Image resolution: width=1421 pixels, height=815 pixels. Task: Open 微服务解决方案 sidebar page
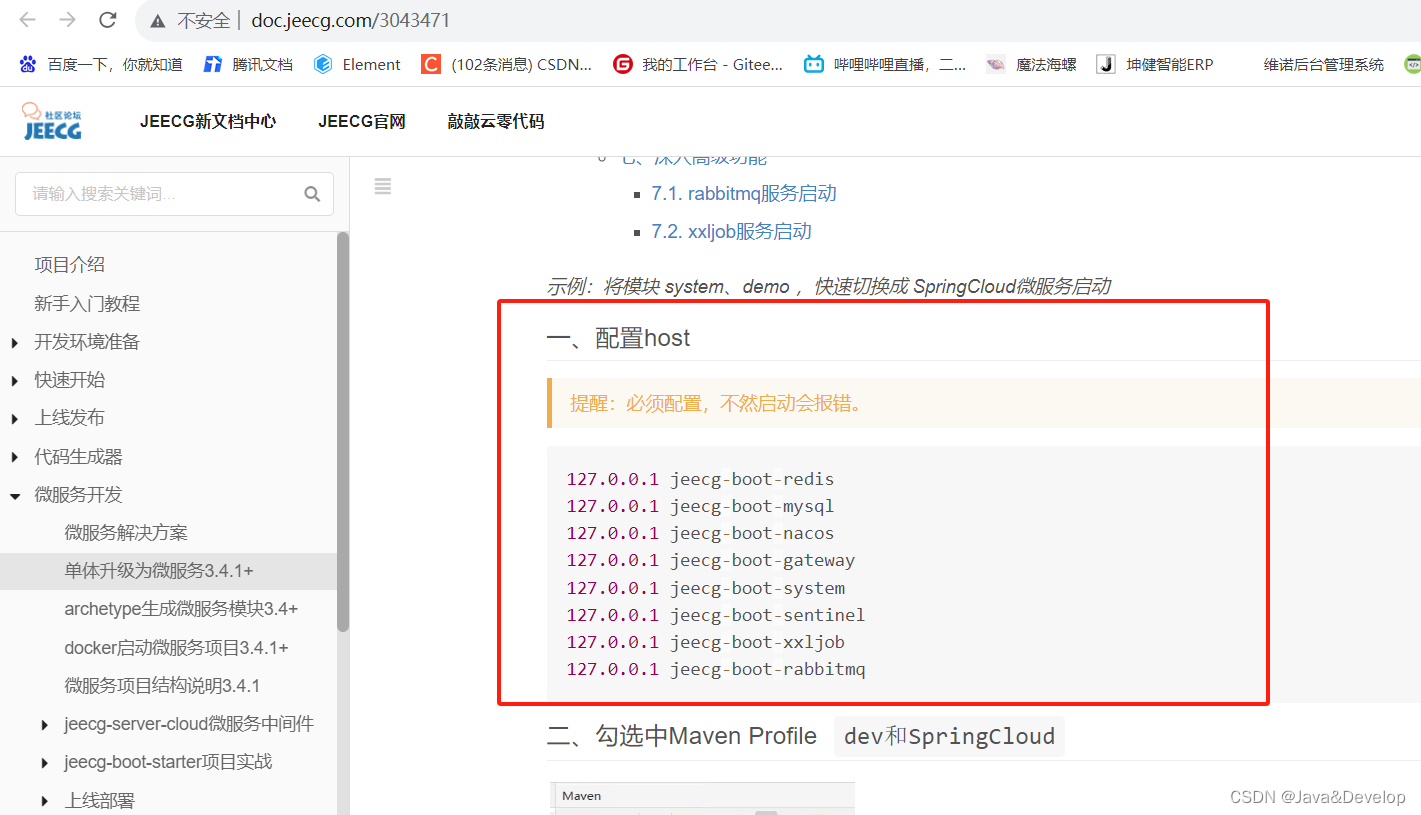coord(126,533)
